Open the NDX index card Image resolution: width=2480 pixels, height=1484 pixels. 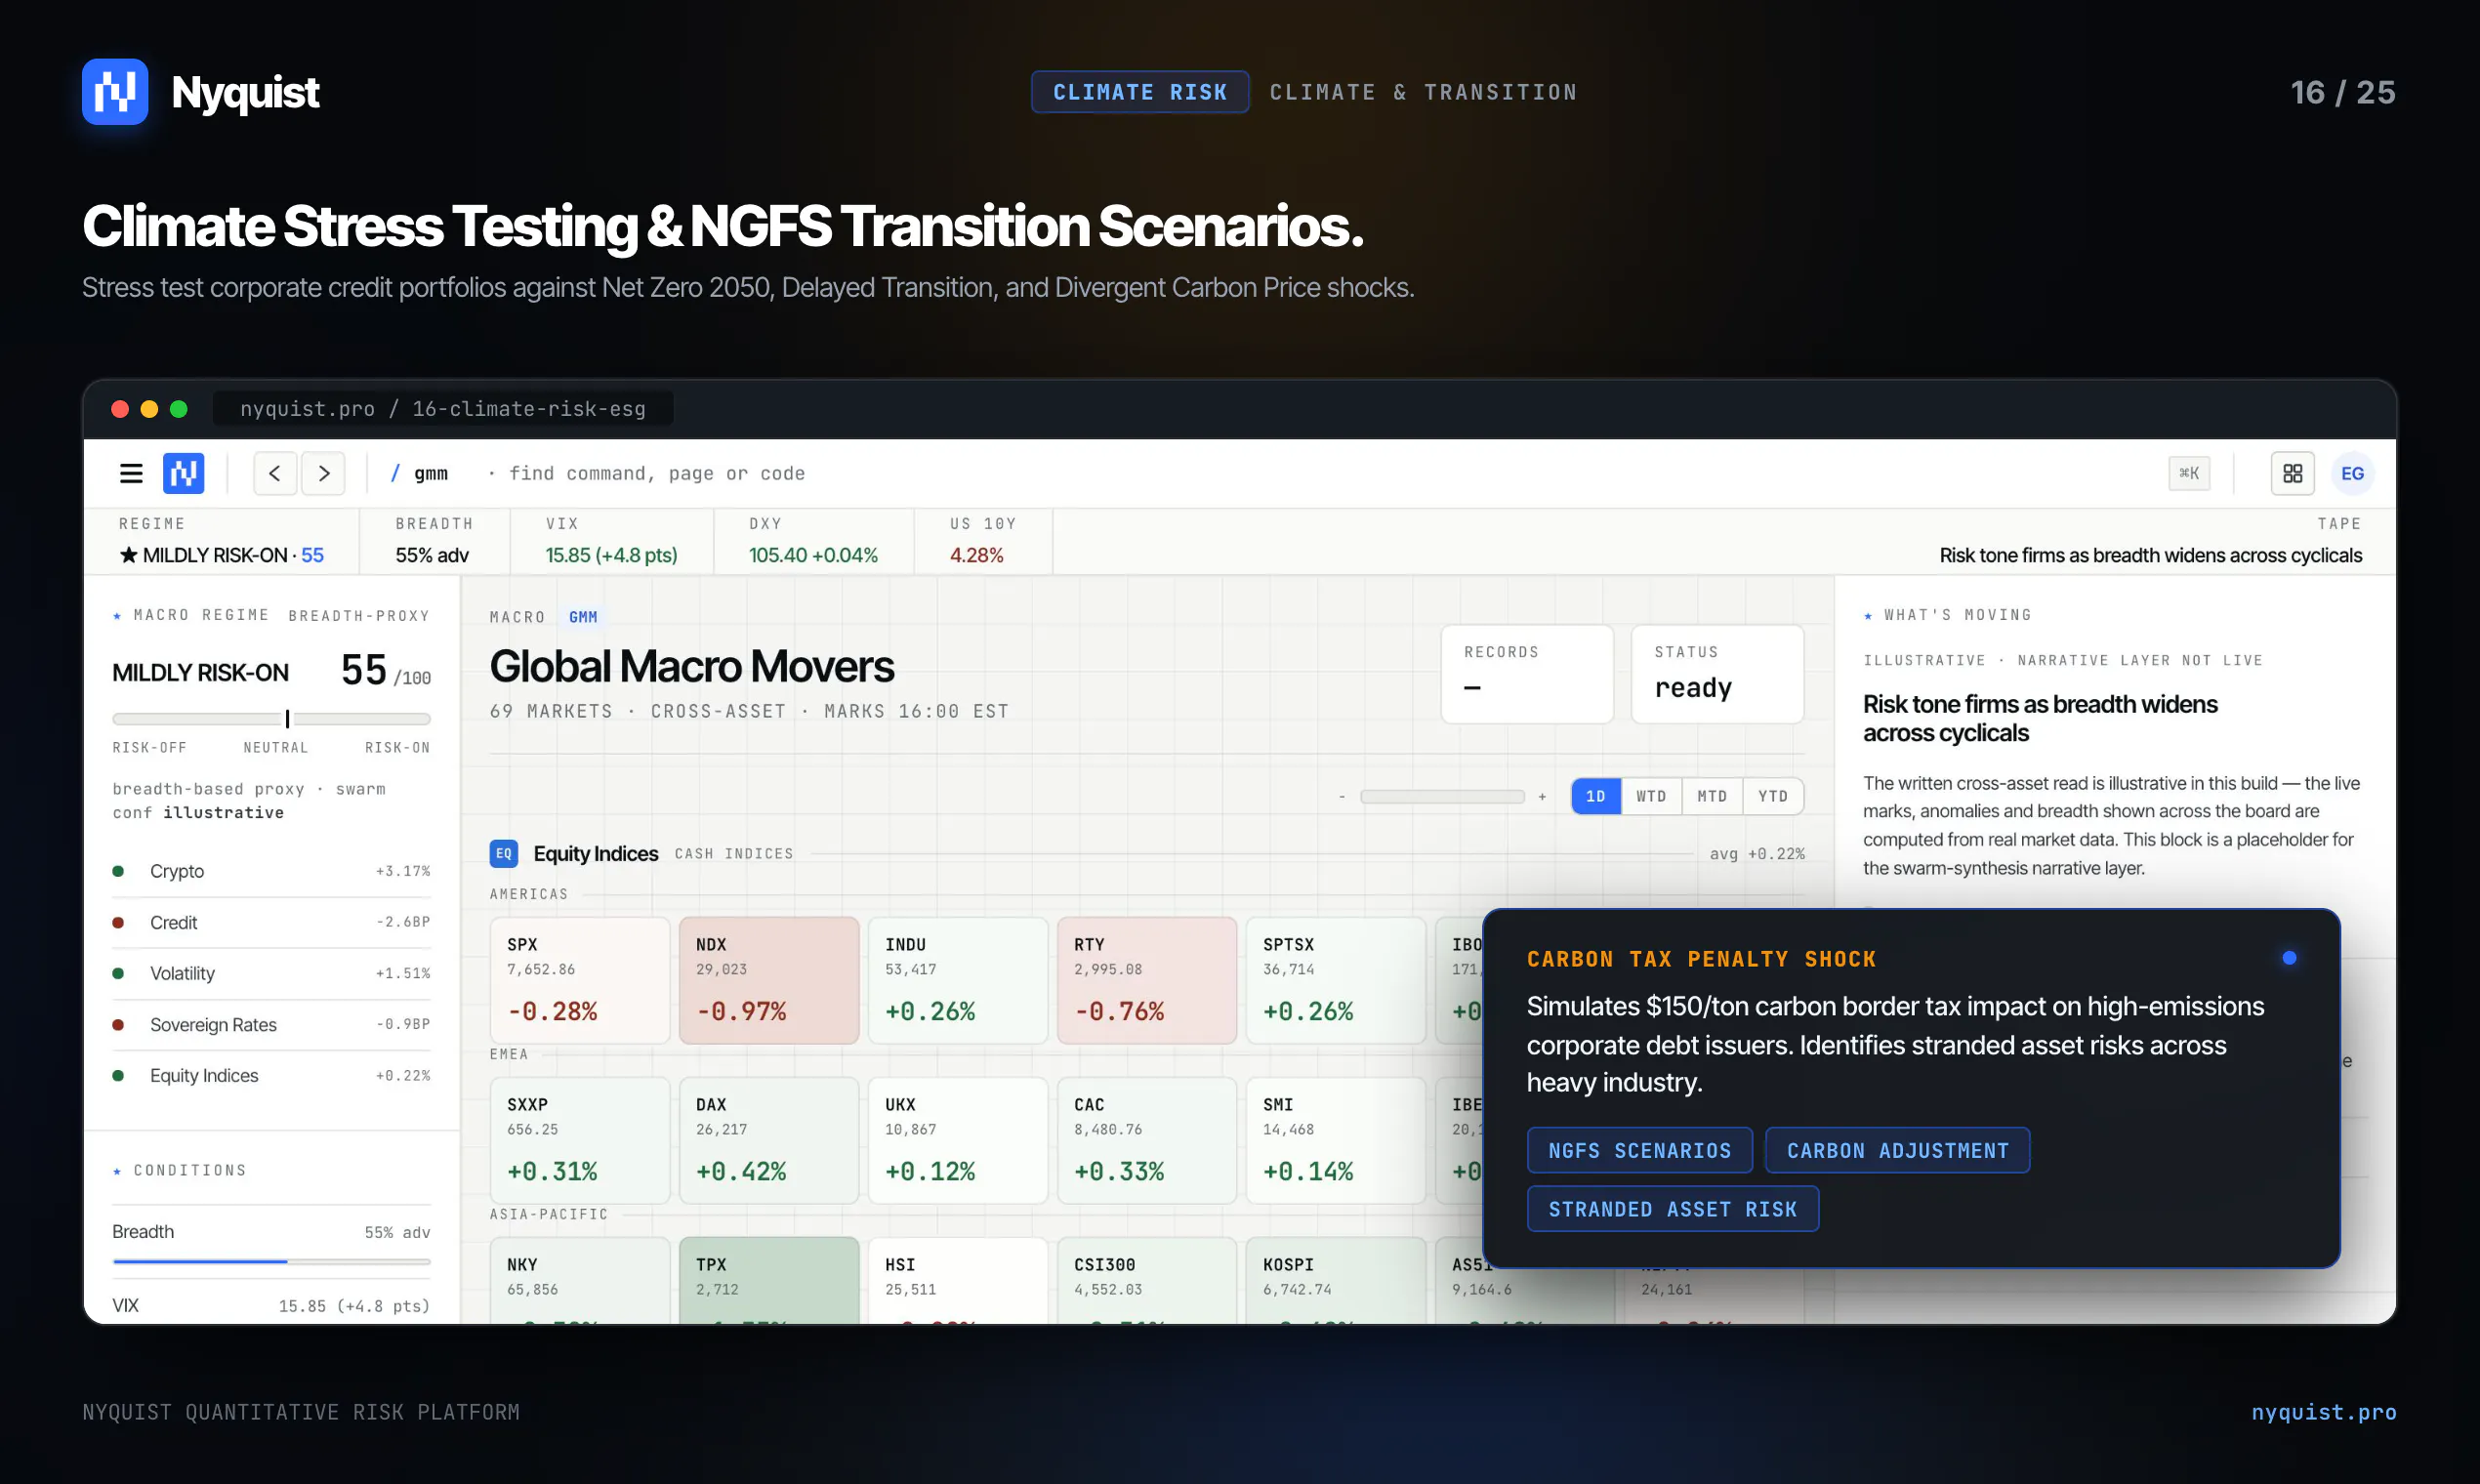[769, 980]
